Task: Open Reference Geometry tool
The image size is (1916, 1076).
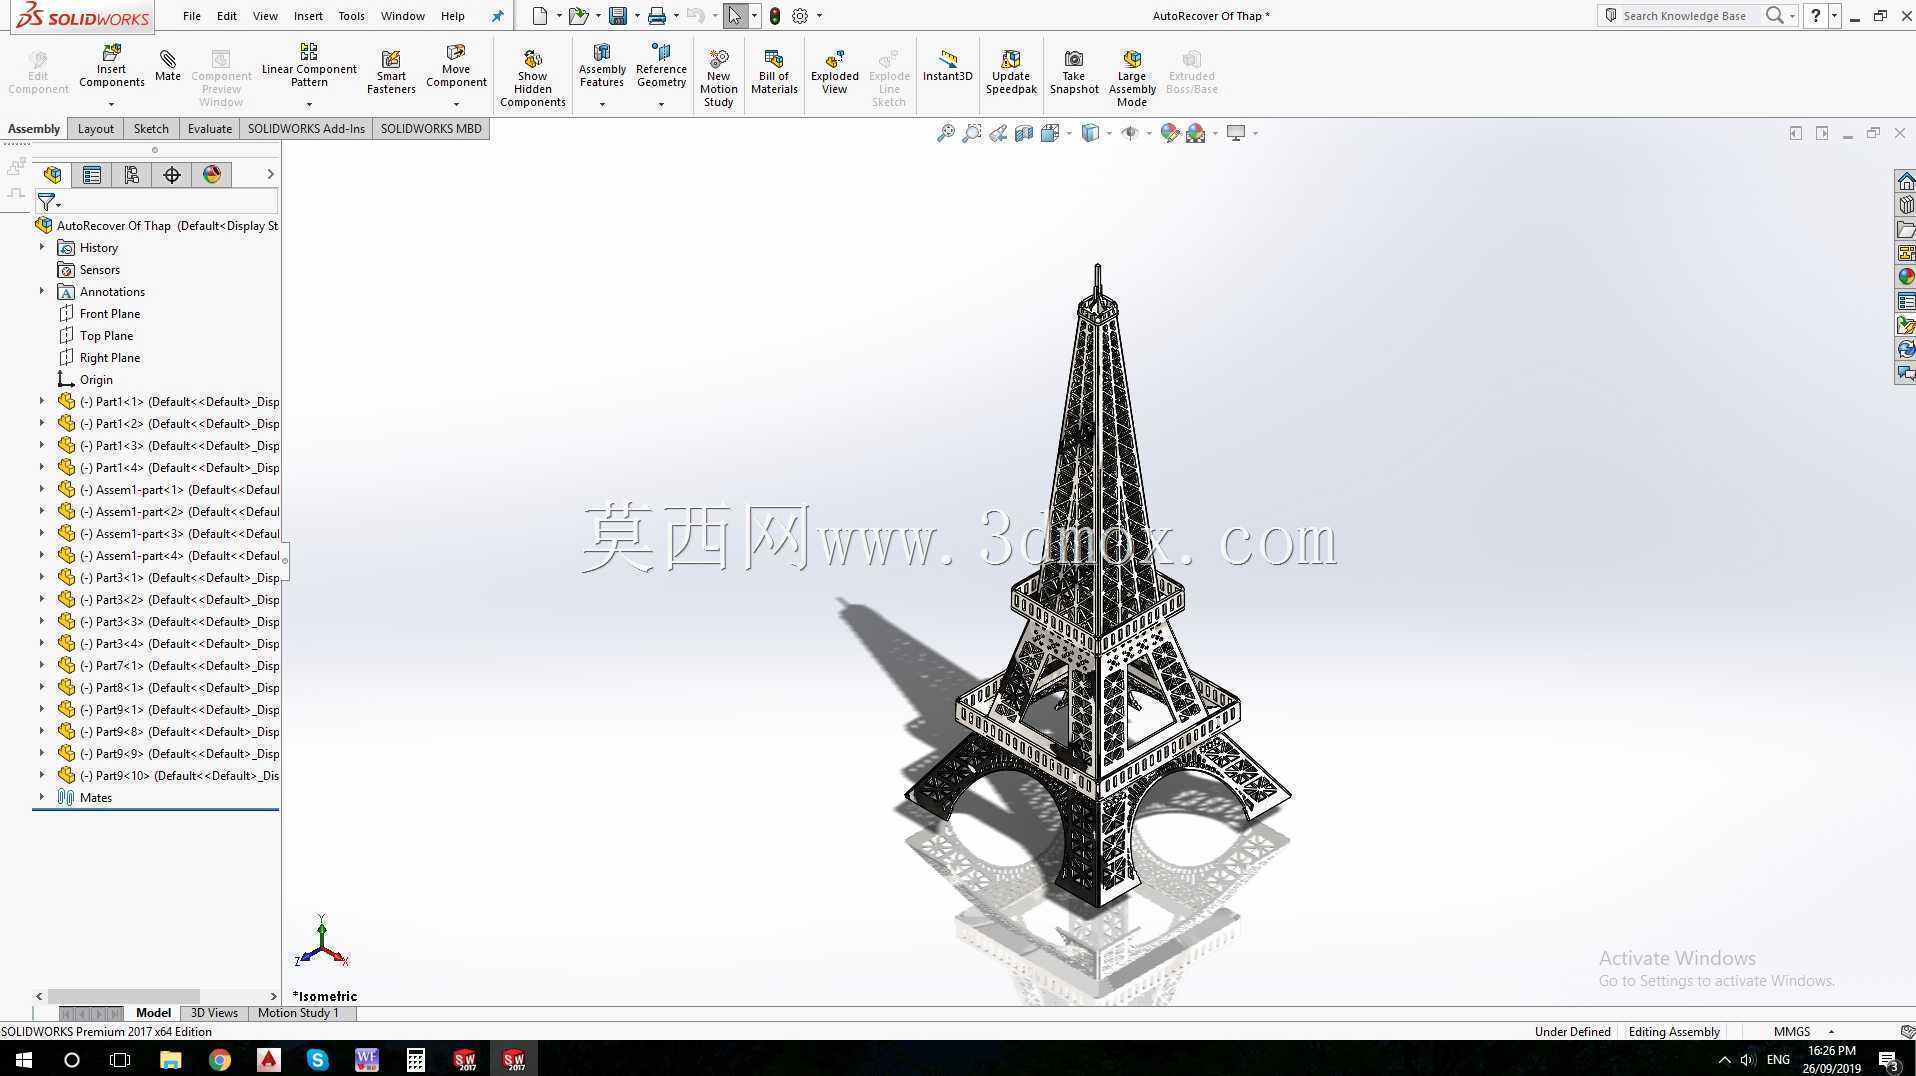Action: point(661,66)
